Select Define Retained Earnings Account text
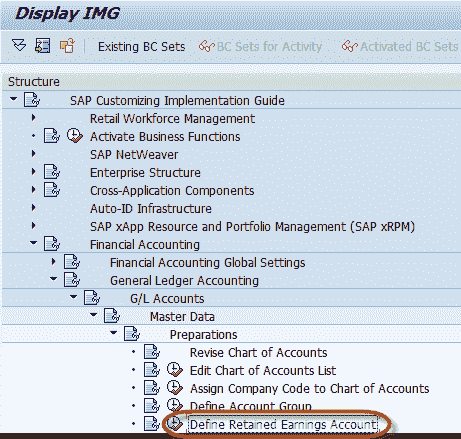This screenshot has height=439, width=461. click(283, 424)
